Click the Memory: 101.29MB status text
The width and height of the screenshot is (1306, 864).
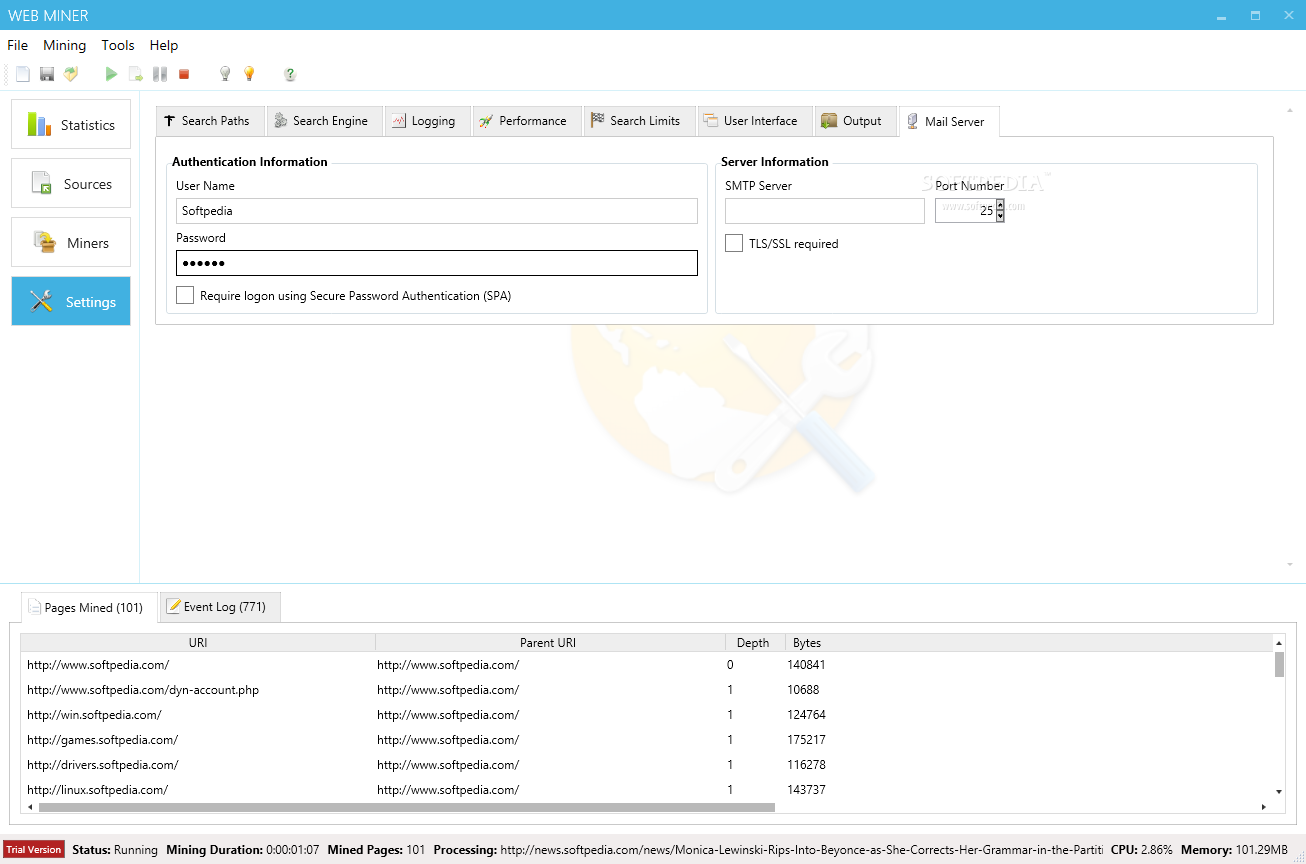(1234, 850)
